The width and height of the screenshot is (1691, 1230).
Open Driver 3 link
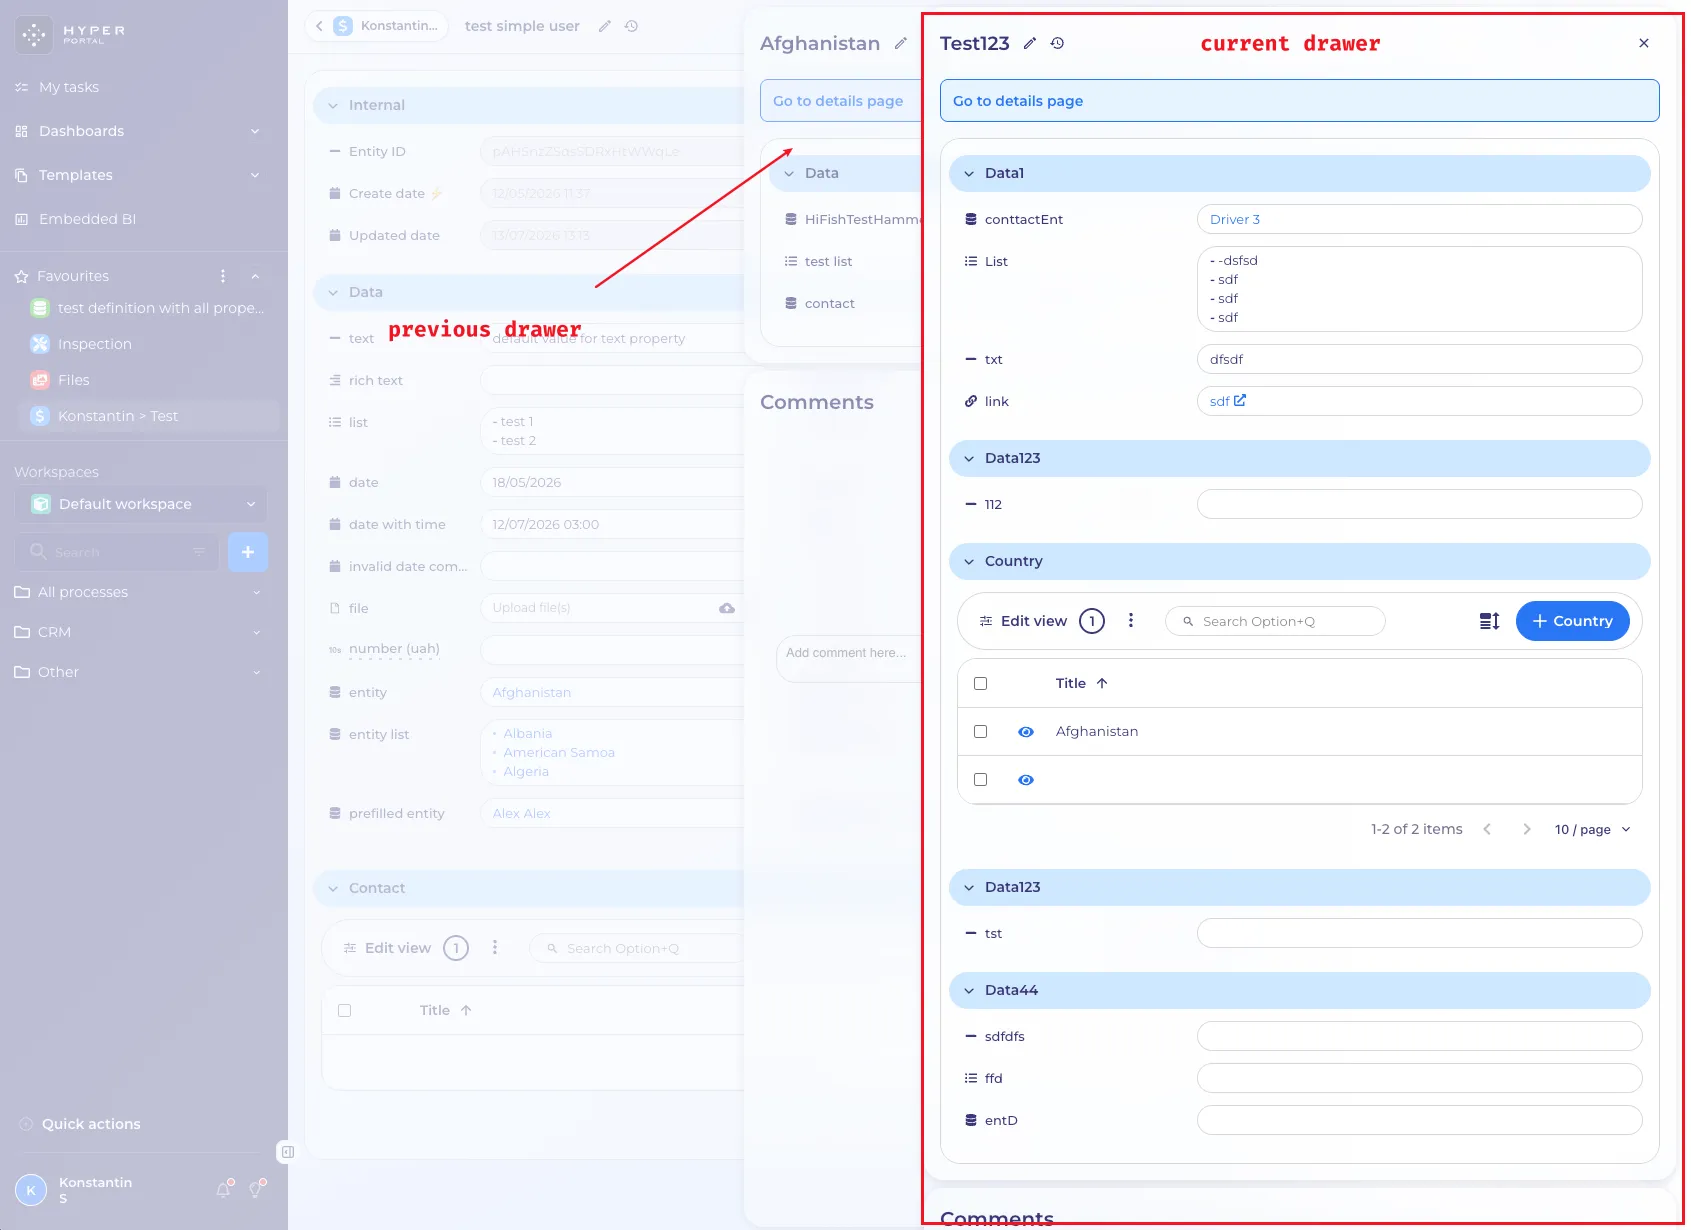point(1235,219)
